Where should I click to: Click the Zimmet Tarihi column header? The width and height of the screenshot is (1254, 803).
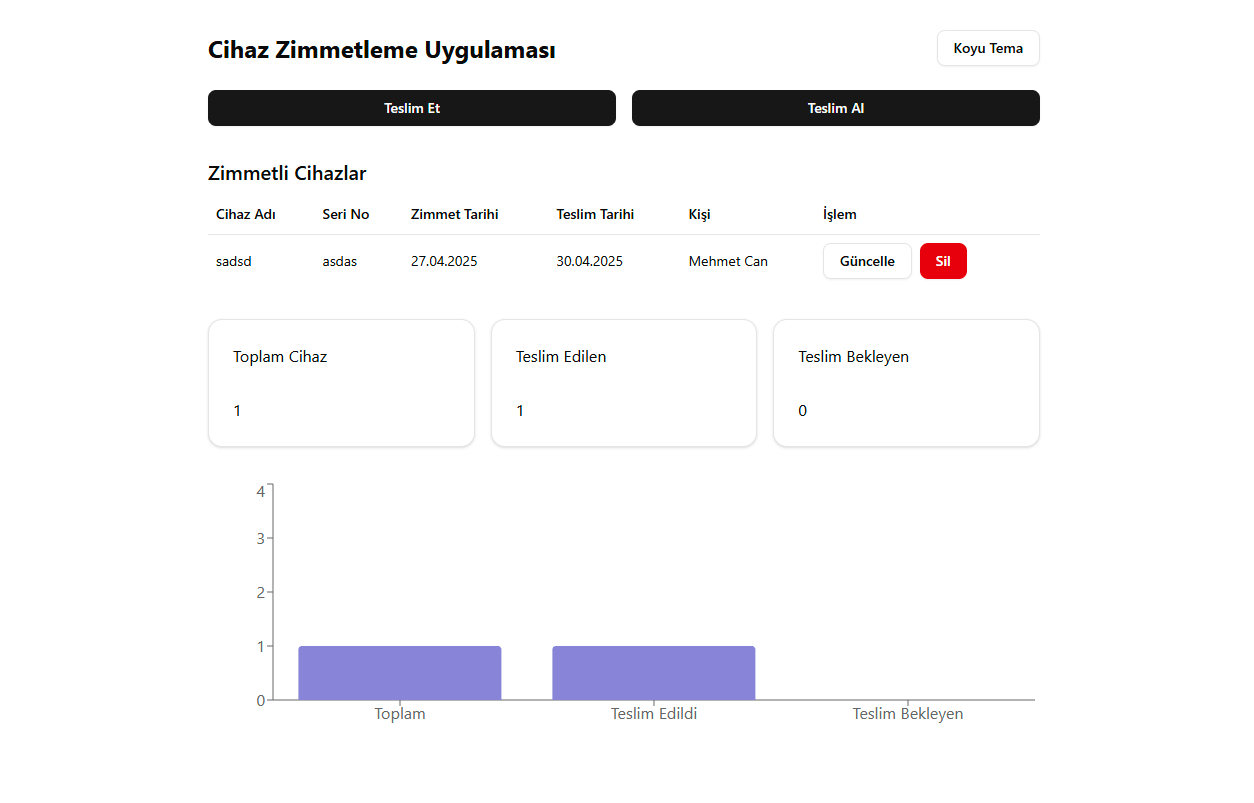pos(454,214)
